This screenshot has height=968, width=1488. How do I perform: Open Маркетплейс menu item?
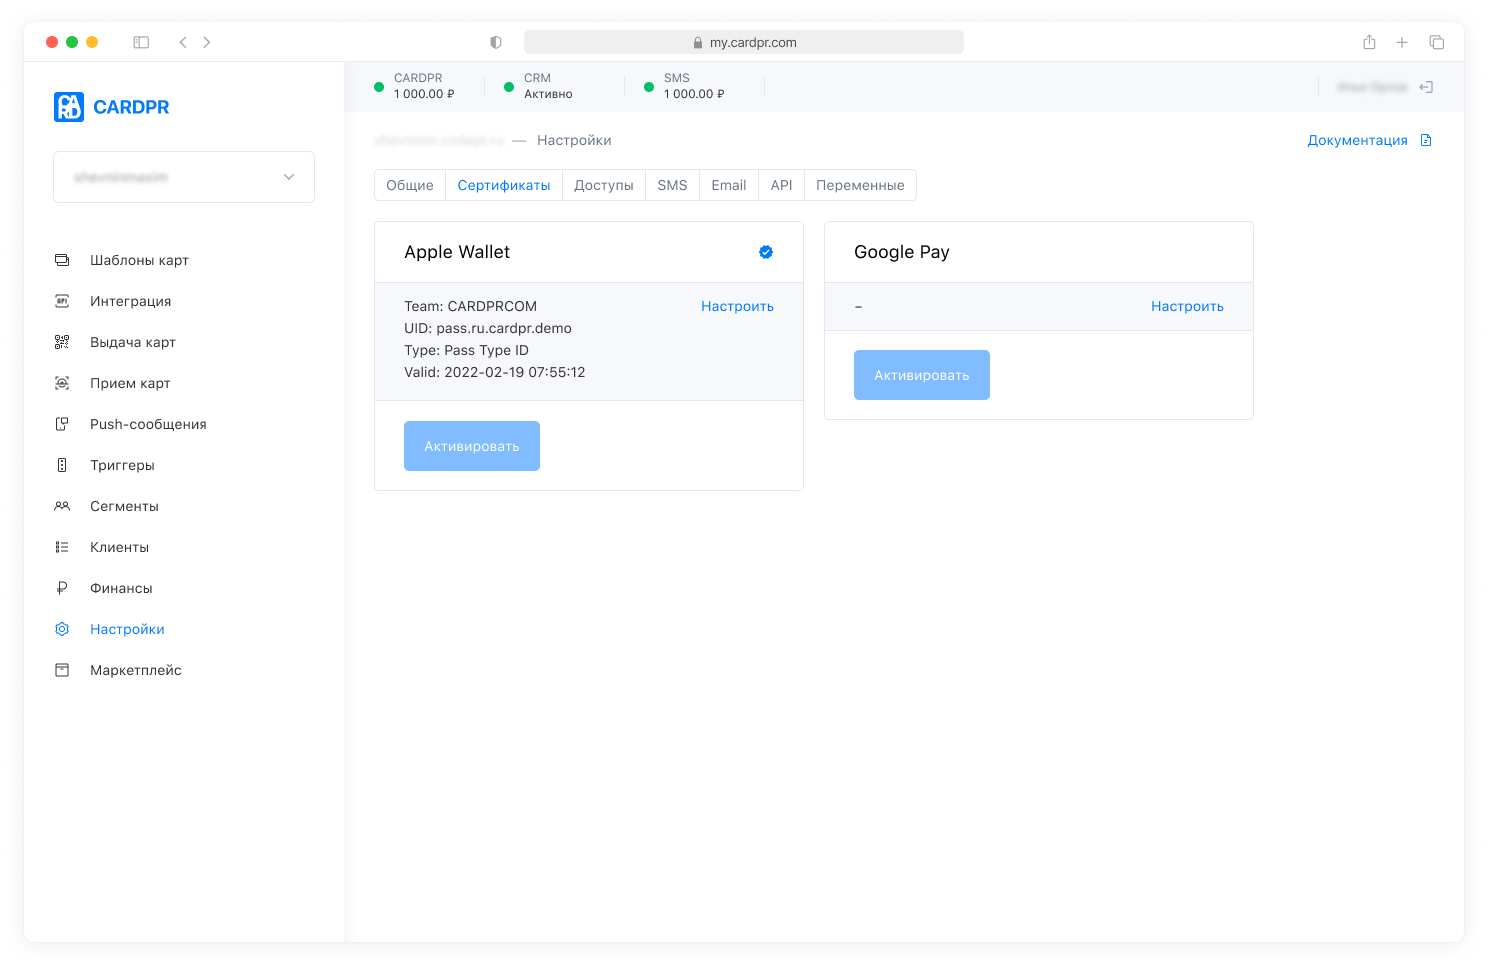click(136, 670)
